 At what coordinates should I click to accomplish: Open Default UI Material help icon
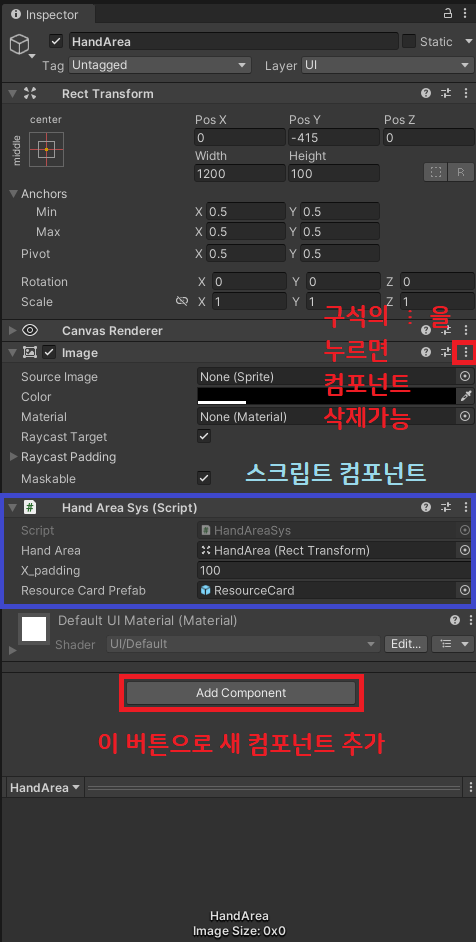(x=454, y=621)
